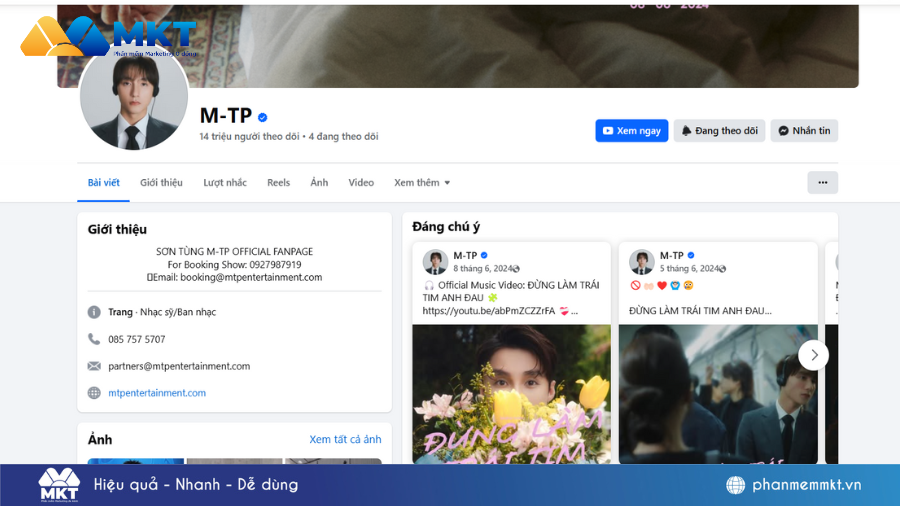Open the M-TP avatar on 5 tháng 6 post
Screen dimensions: 900x506
(642, 262)
